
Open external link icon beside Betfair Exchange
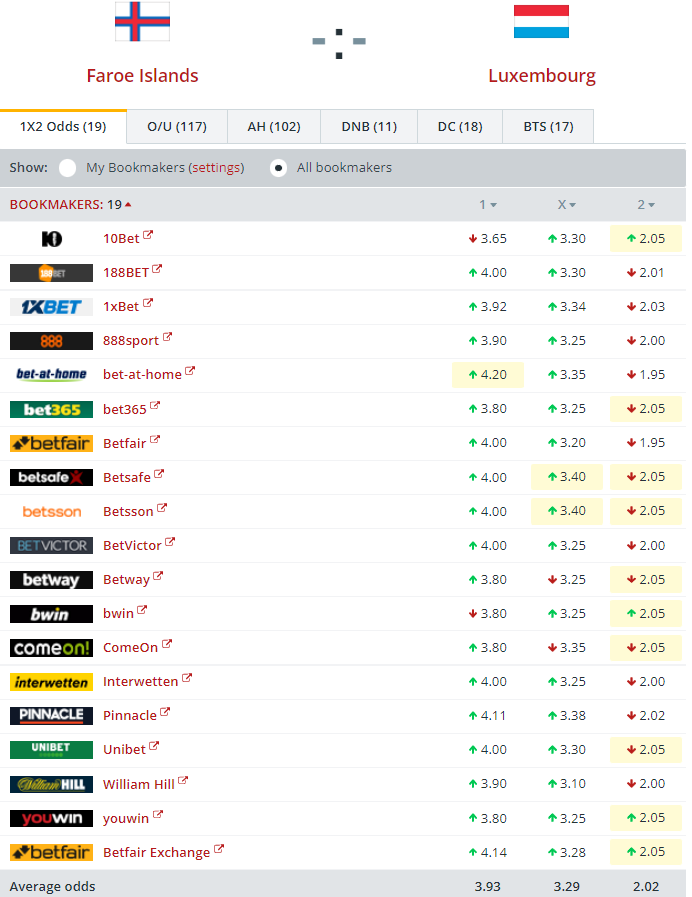(x=218, y=850)
